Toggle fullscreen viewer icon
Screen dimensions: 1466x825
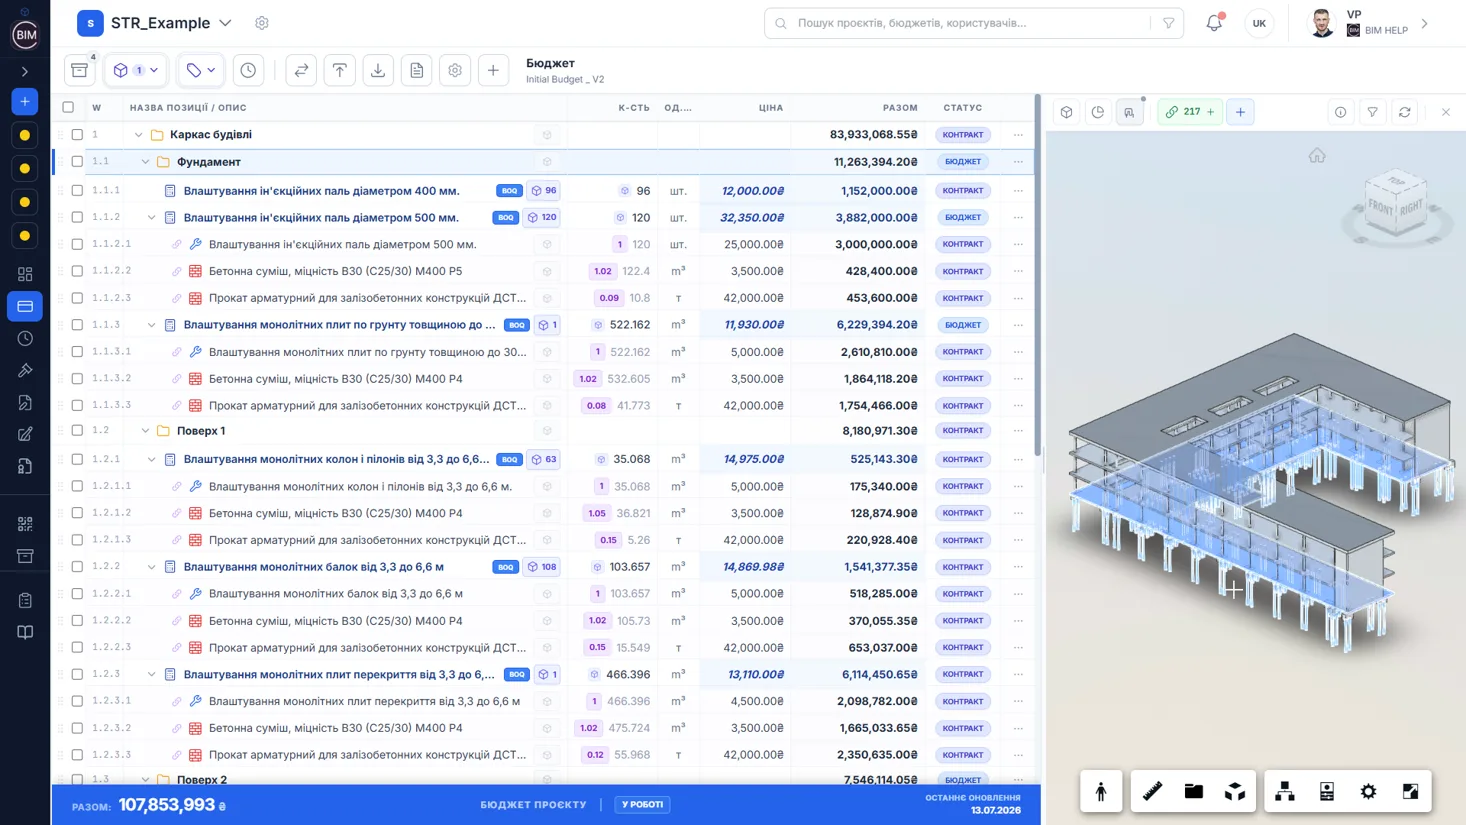(x=1410, y=791)
